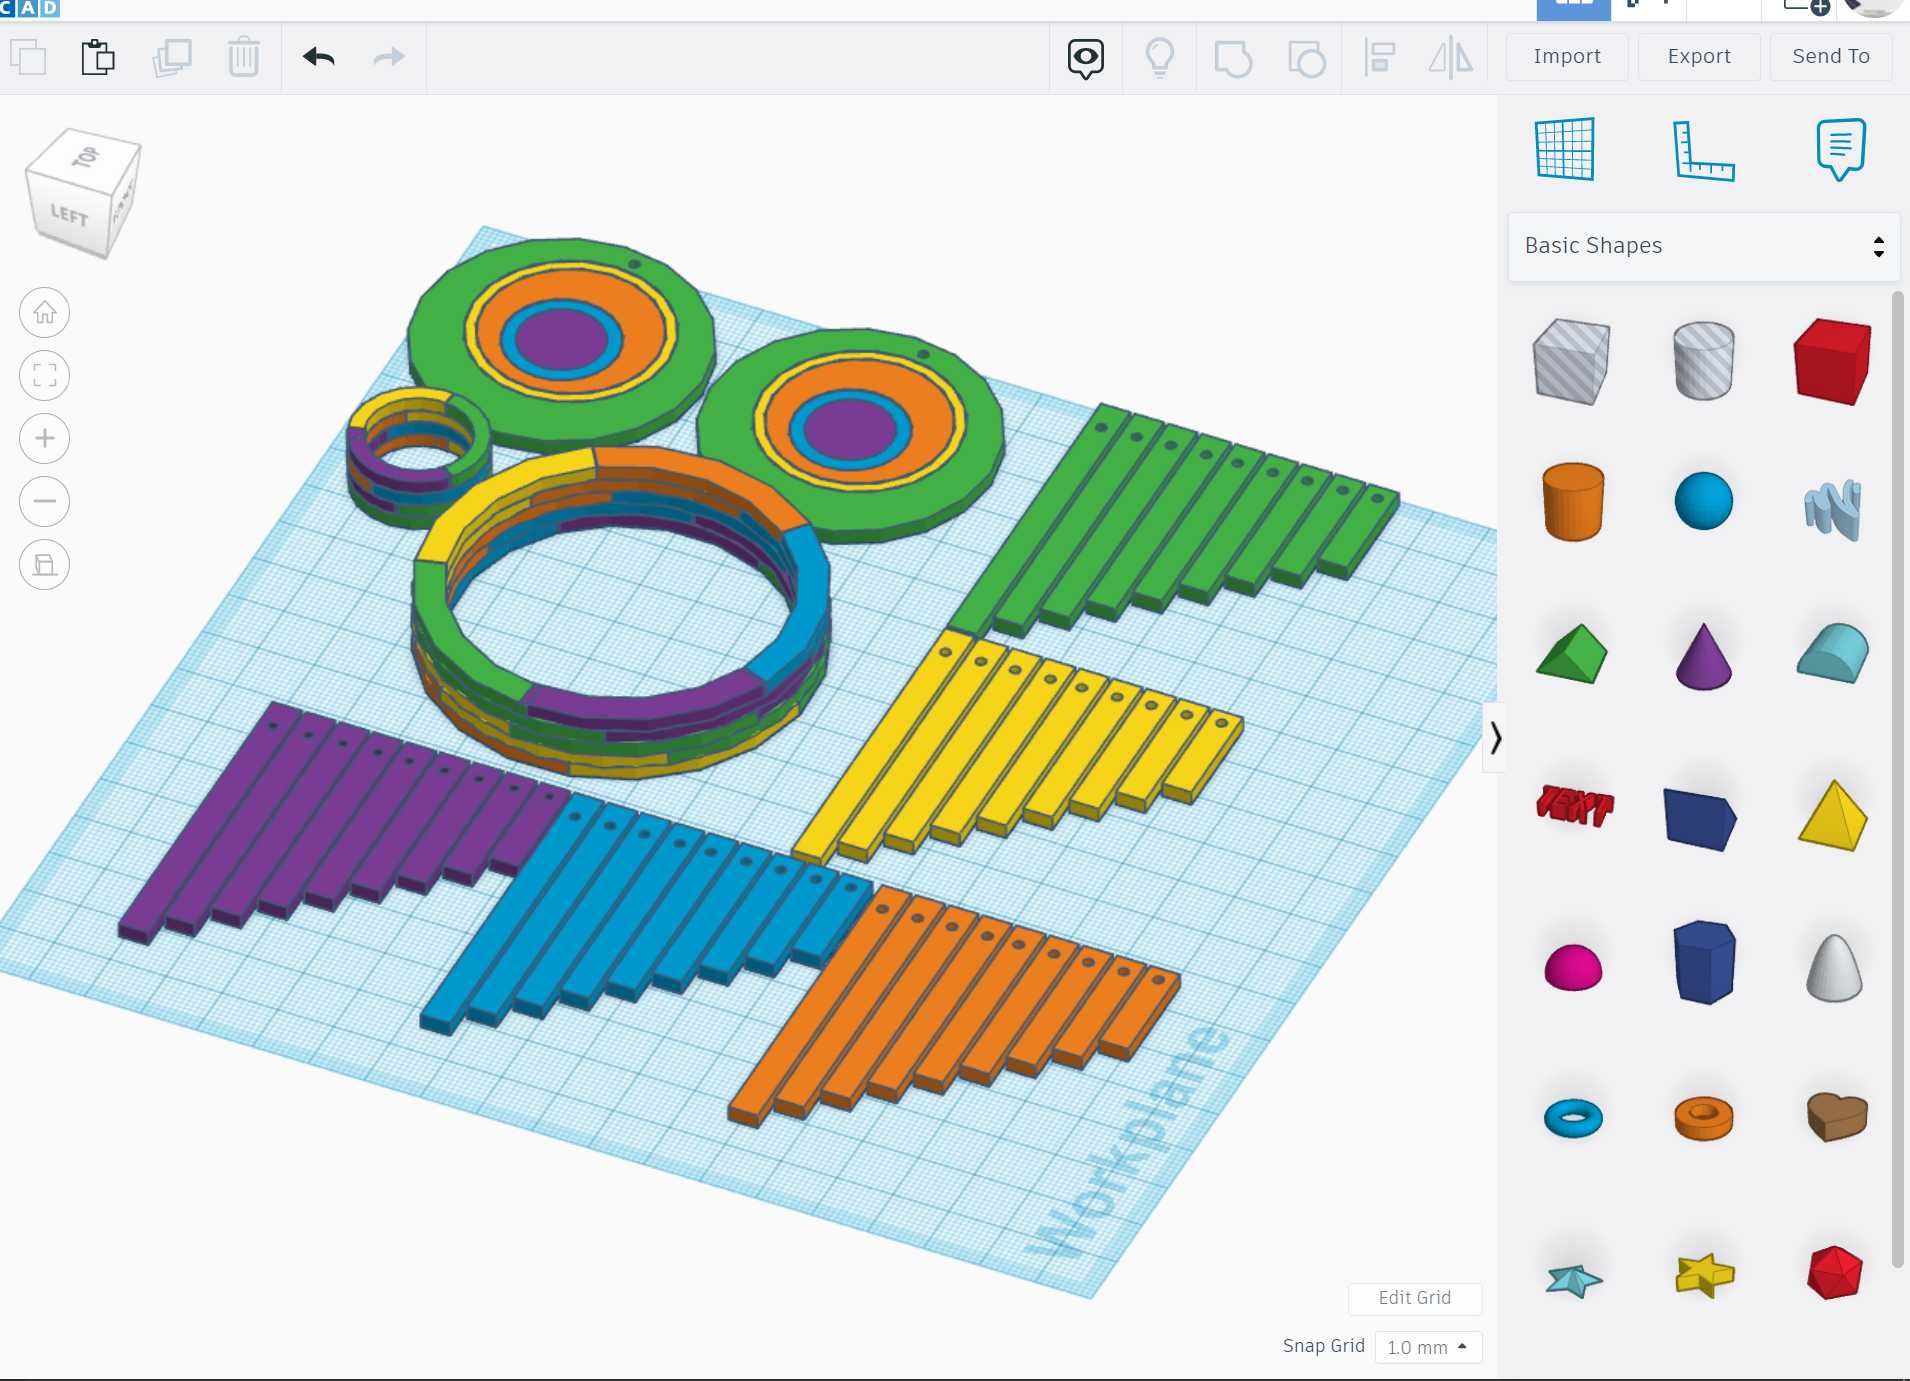This screenshot has width=1910, height=1381.
Task: Toggle orthographic perspective view button
Action: [45, 565]
